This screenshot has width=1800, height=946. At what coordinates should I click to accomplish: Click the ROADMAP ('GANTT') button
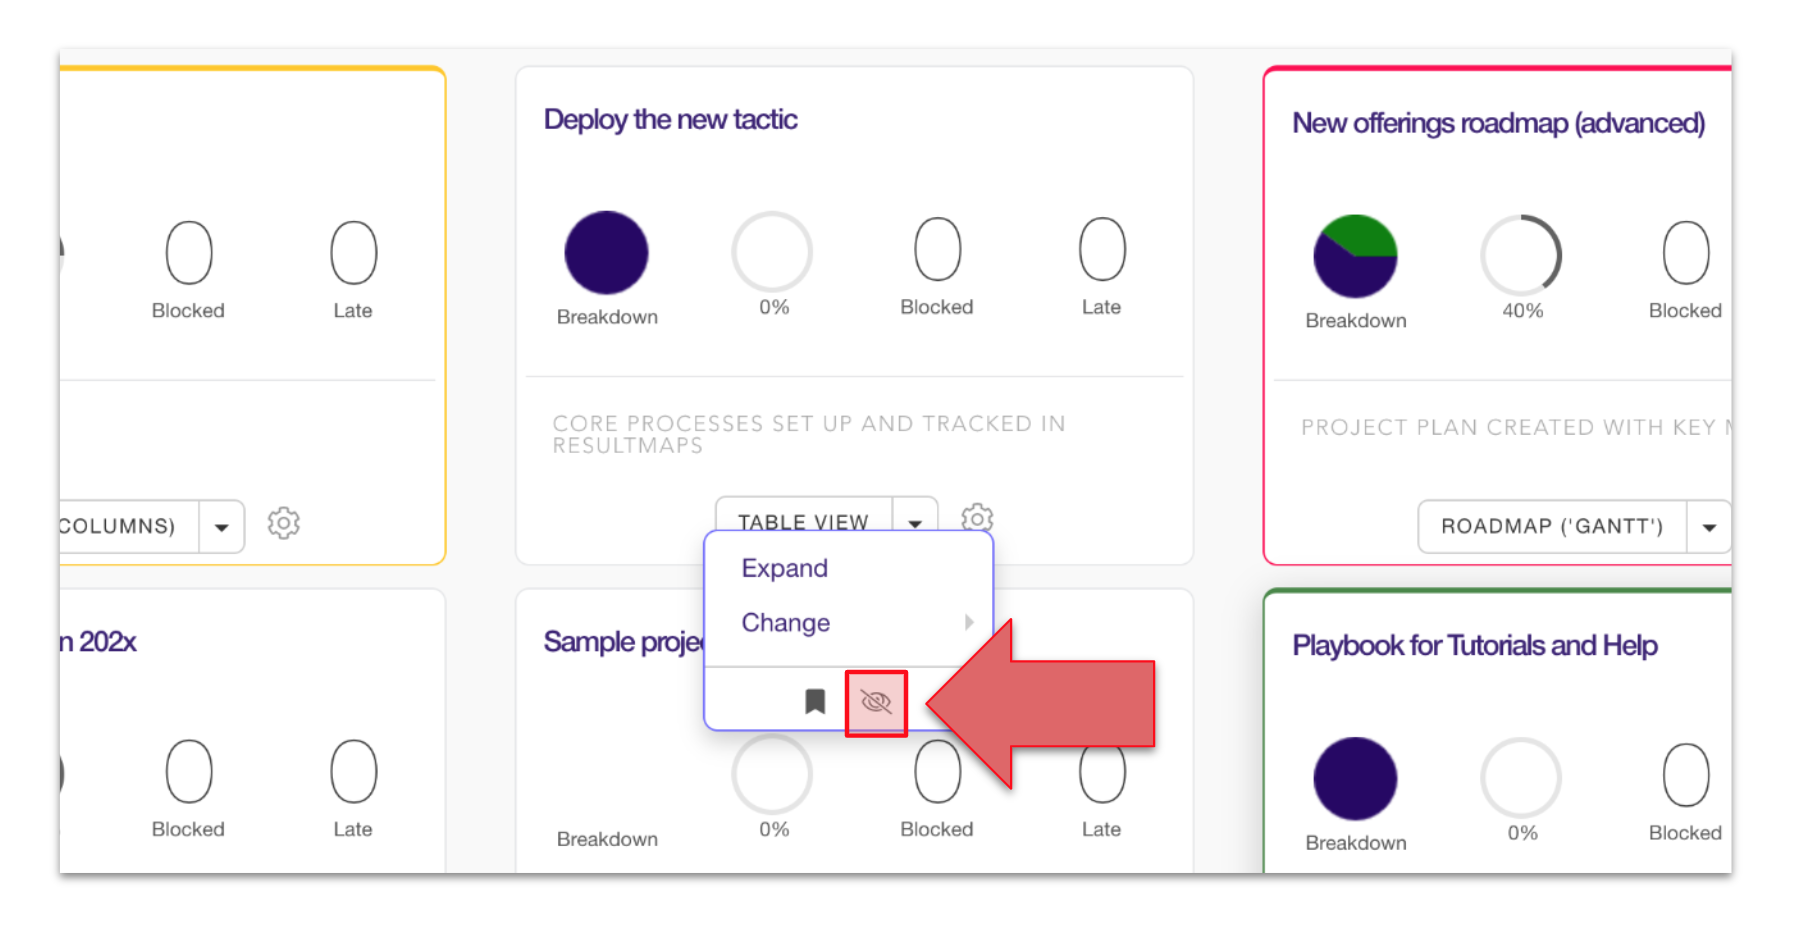tap(1552, 527)
